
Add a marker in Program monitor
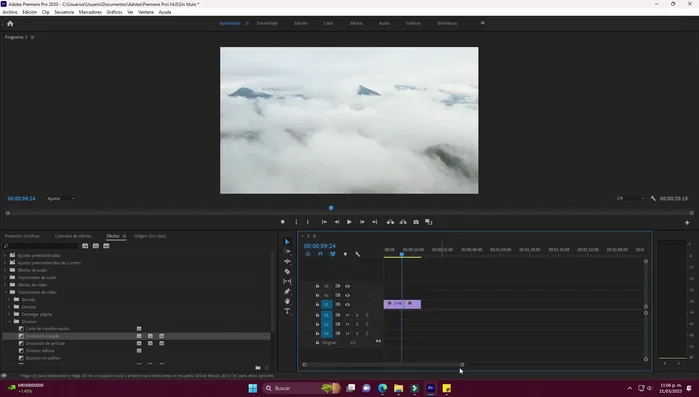click(x=283, y=222)
